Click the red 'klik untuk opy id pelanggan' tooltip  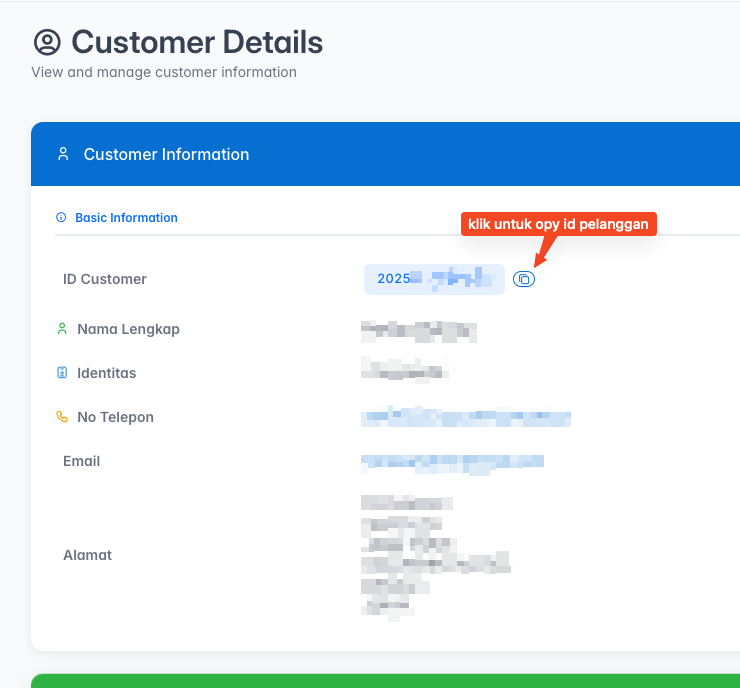[558, 225]
